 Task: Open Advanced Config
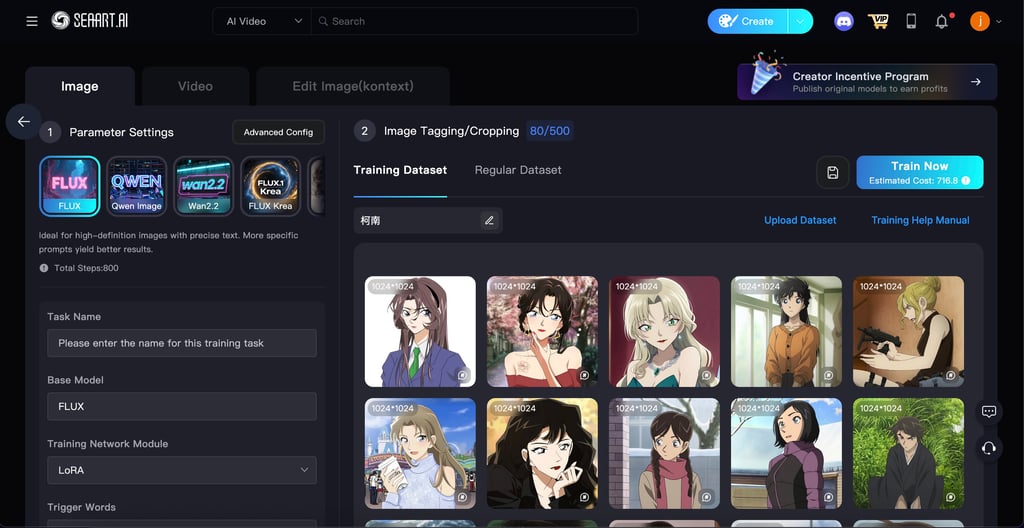278,132
